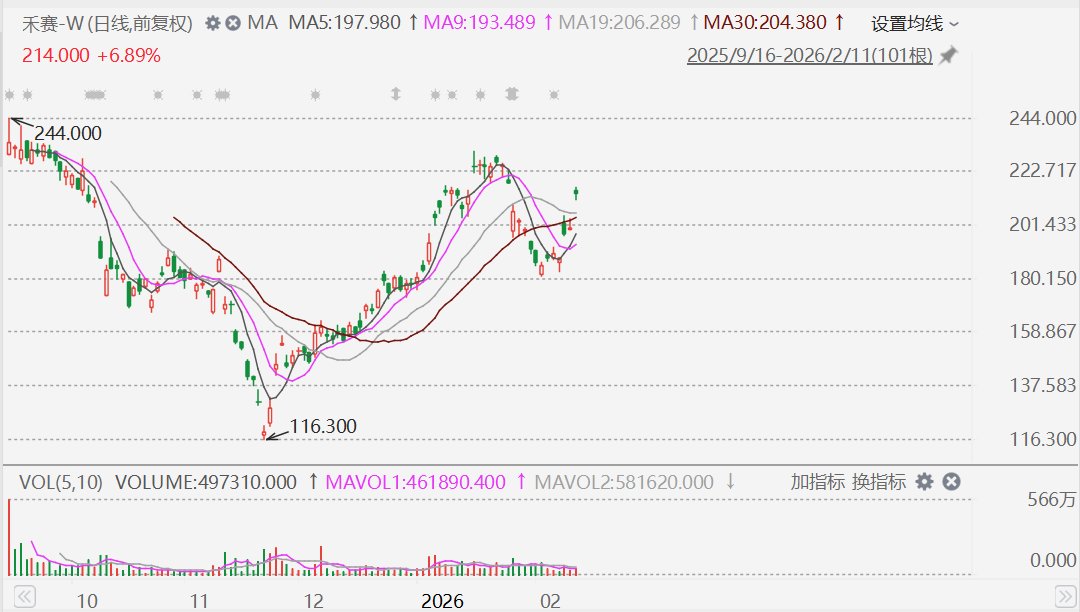Click 换指标 to switch indicator
Screen dimensions: 1080x612
click(878, 482)
